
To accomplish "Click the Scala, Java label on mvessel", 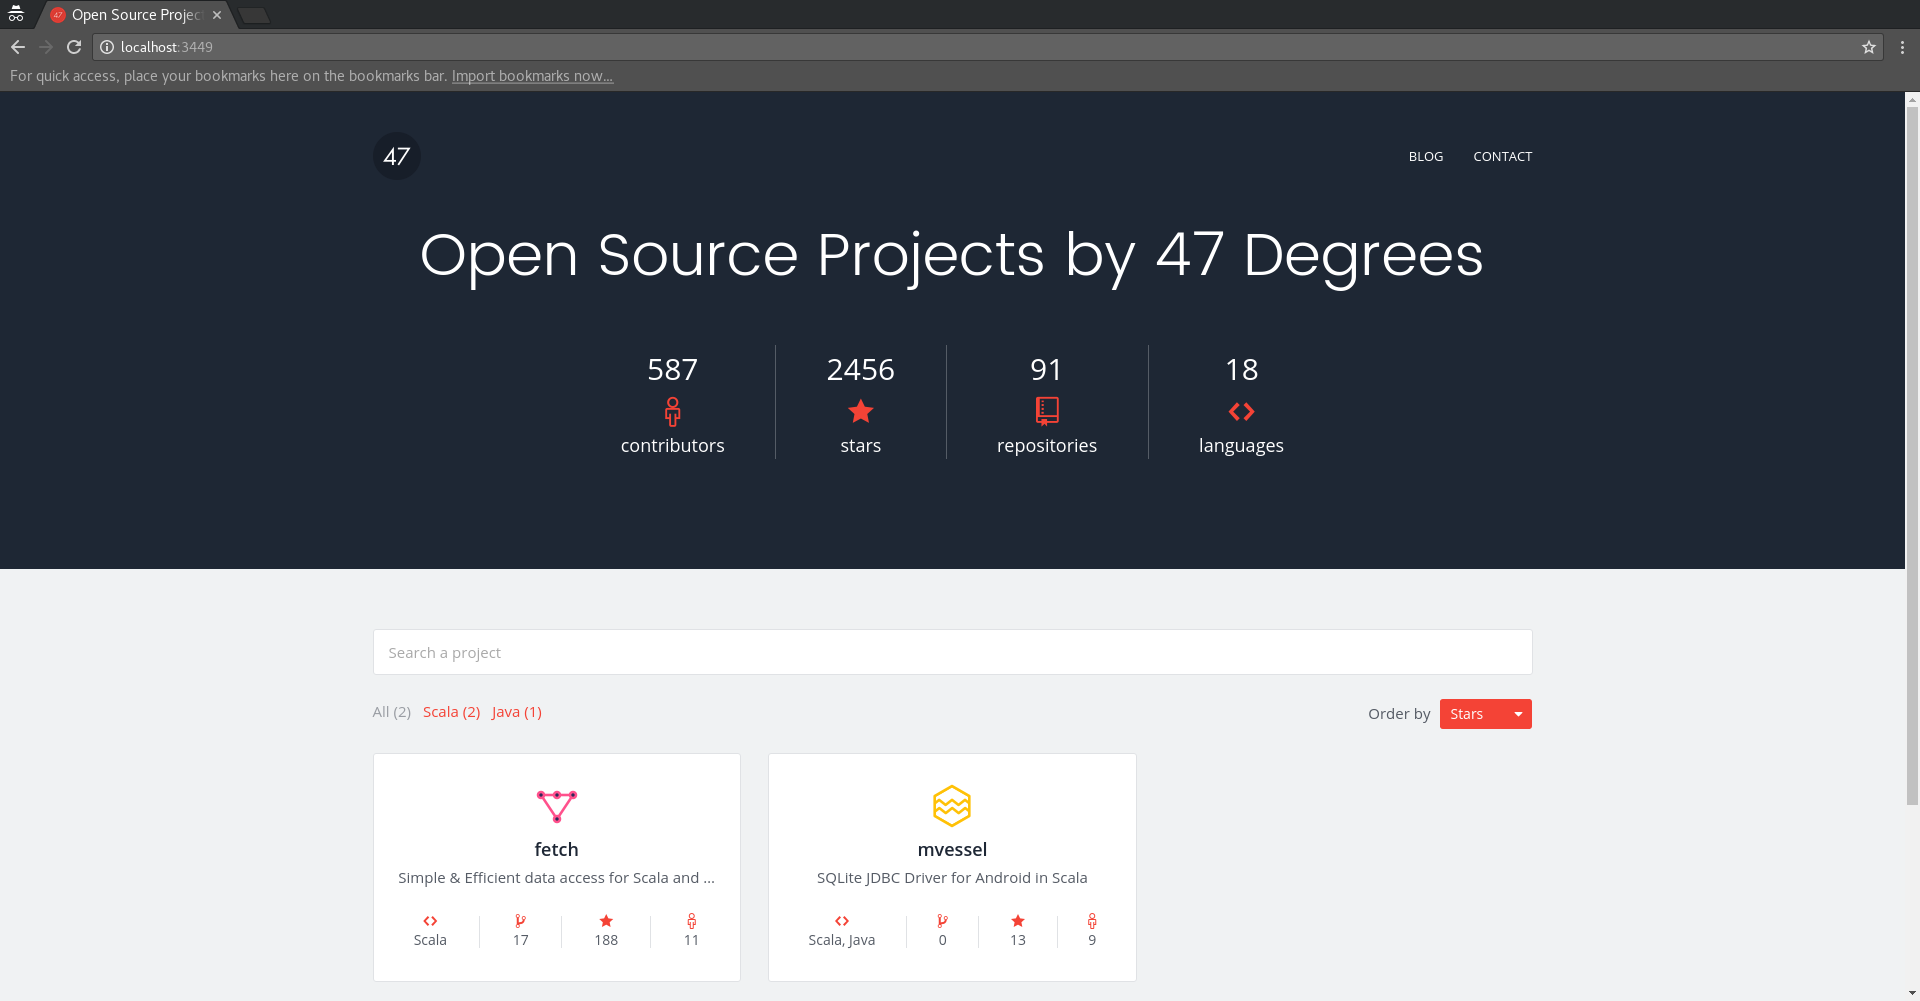I will tap(842, 940).
